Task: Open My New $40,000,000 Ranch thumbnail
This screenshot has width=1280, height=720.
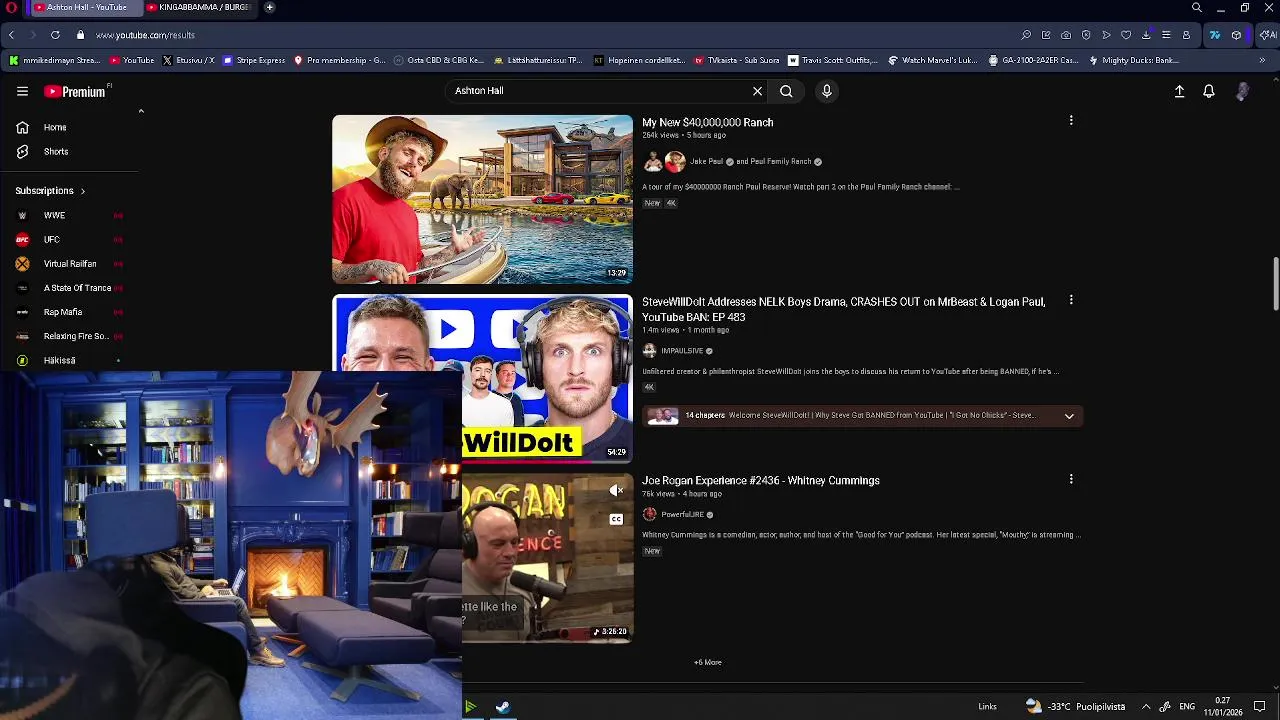Action: (482, 199)
